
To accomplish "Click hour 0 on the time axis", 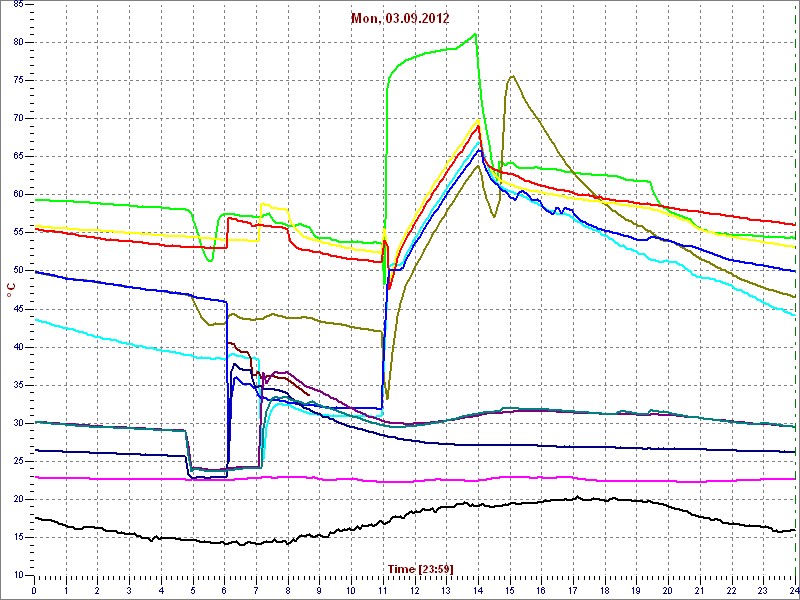I will pyautogui.click(x=34, y=590).
